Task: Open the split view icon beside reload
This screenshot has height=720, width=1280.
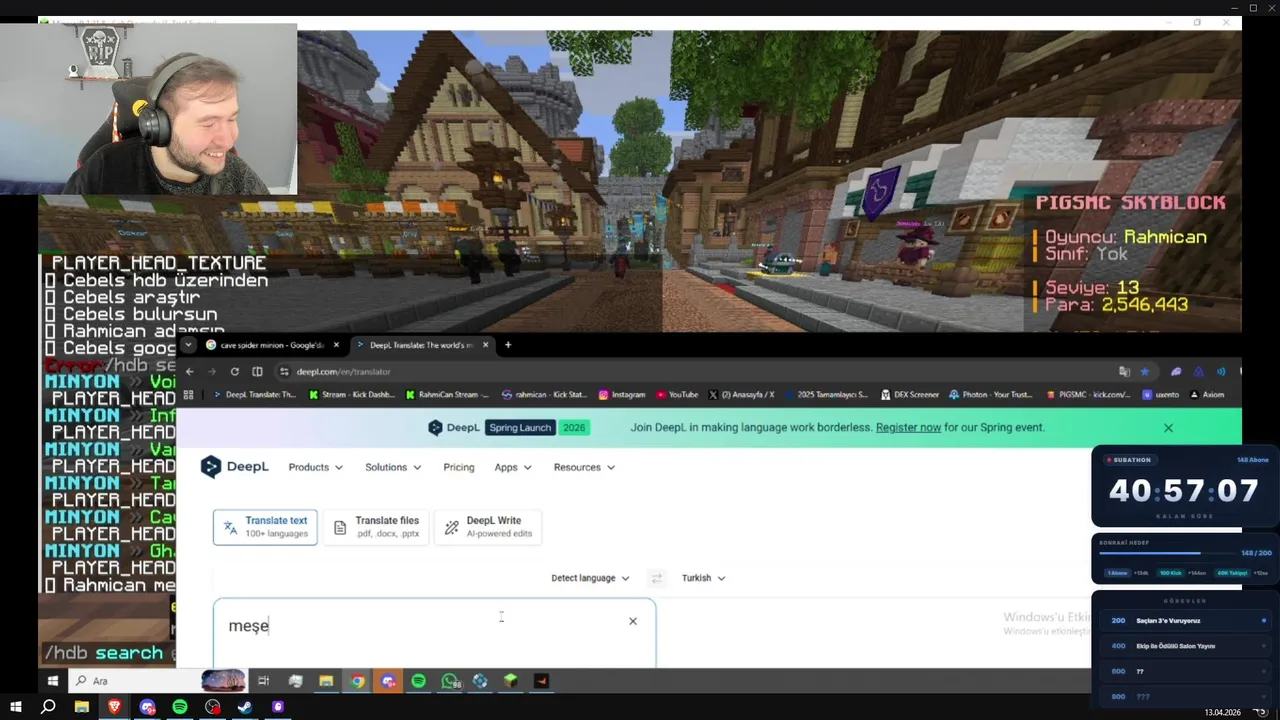Action: click(x=258, y=371)
